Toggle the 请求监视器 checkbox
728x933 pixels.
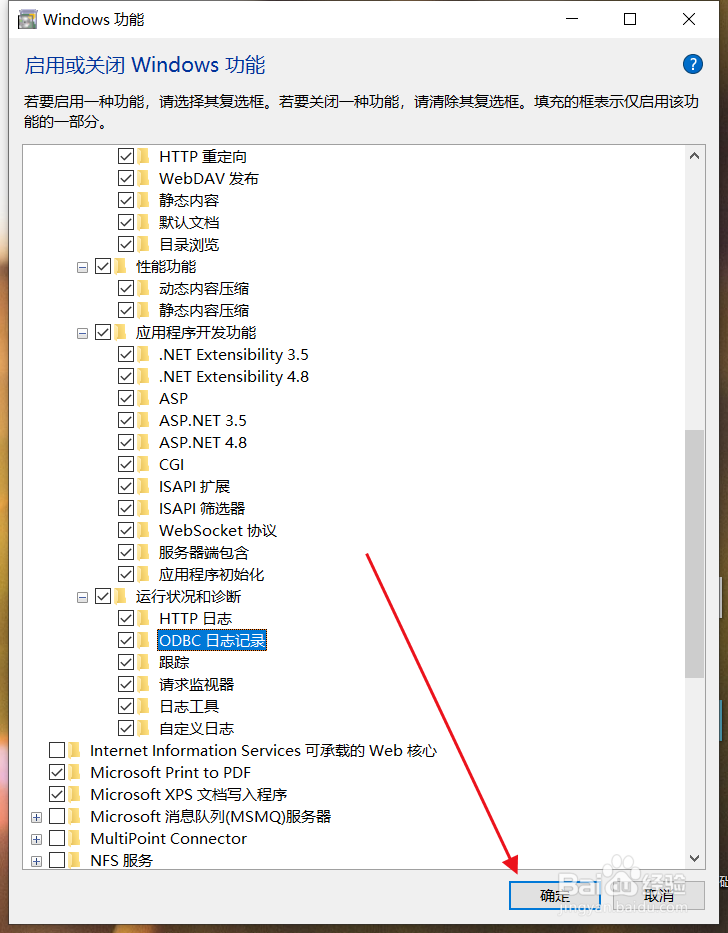126,684
